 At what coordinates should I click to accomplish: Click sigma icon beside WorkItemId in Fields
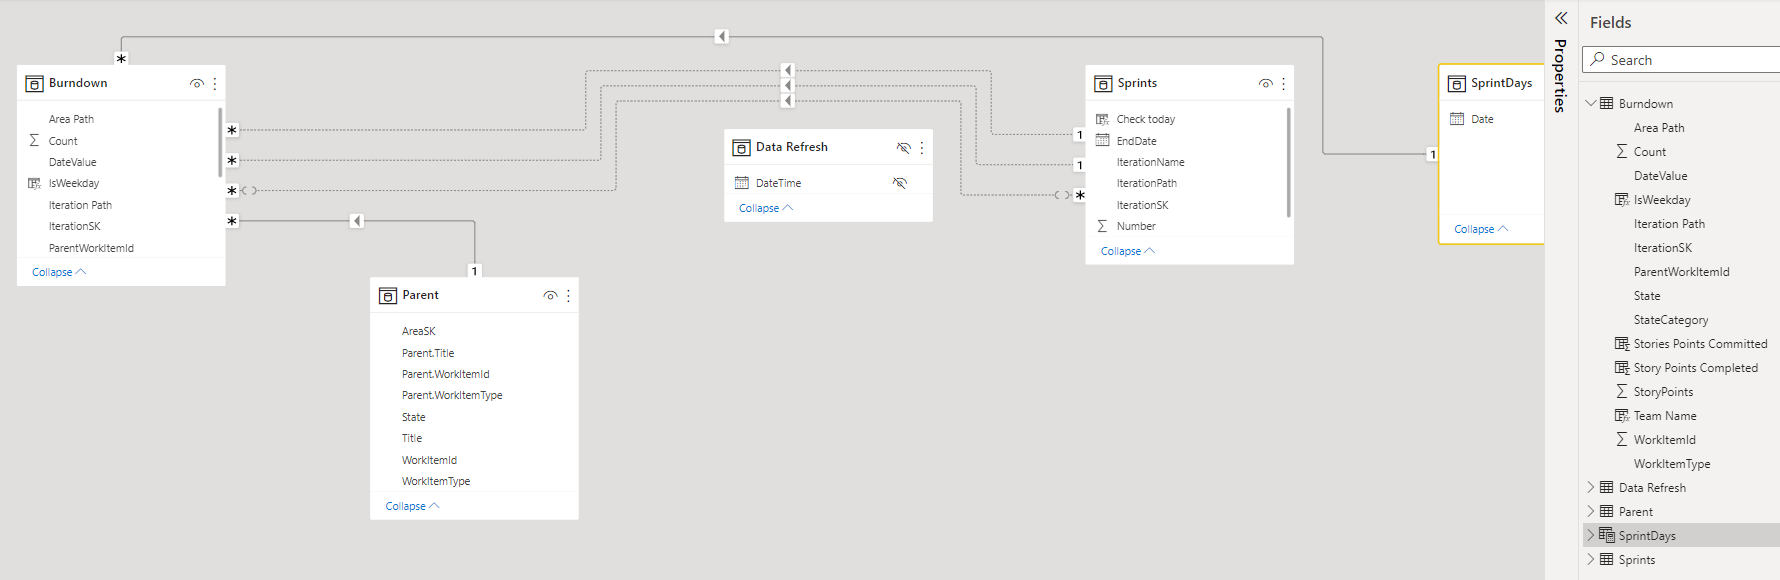pos(1622,440)
